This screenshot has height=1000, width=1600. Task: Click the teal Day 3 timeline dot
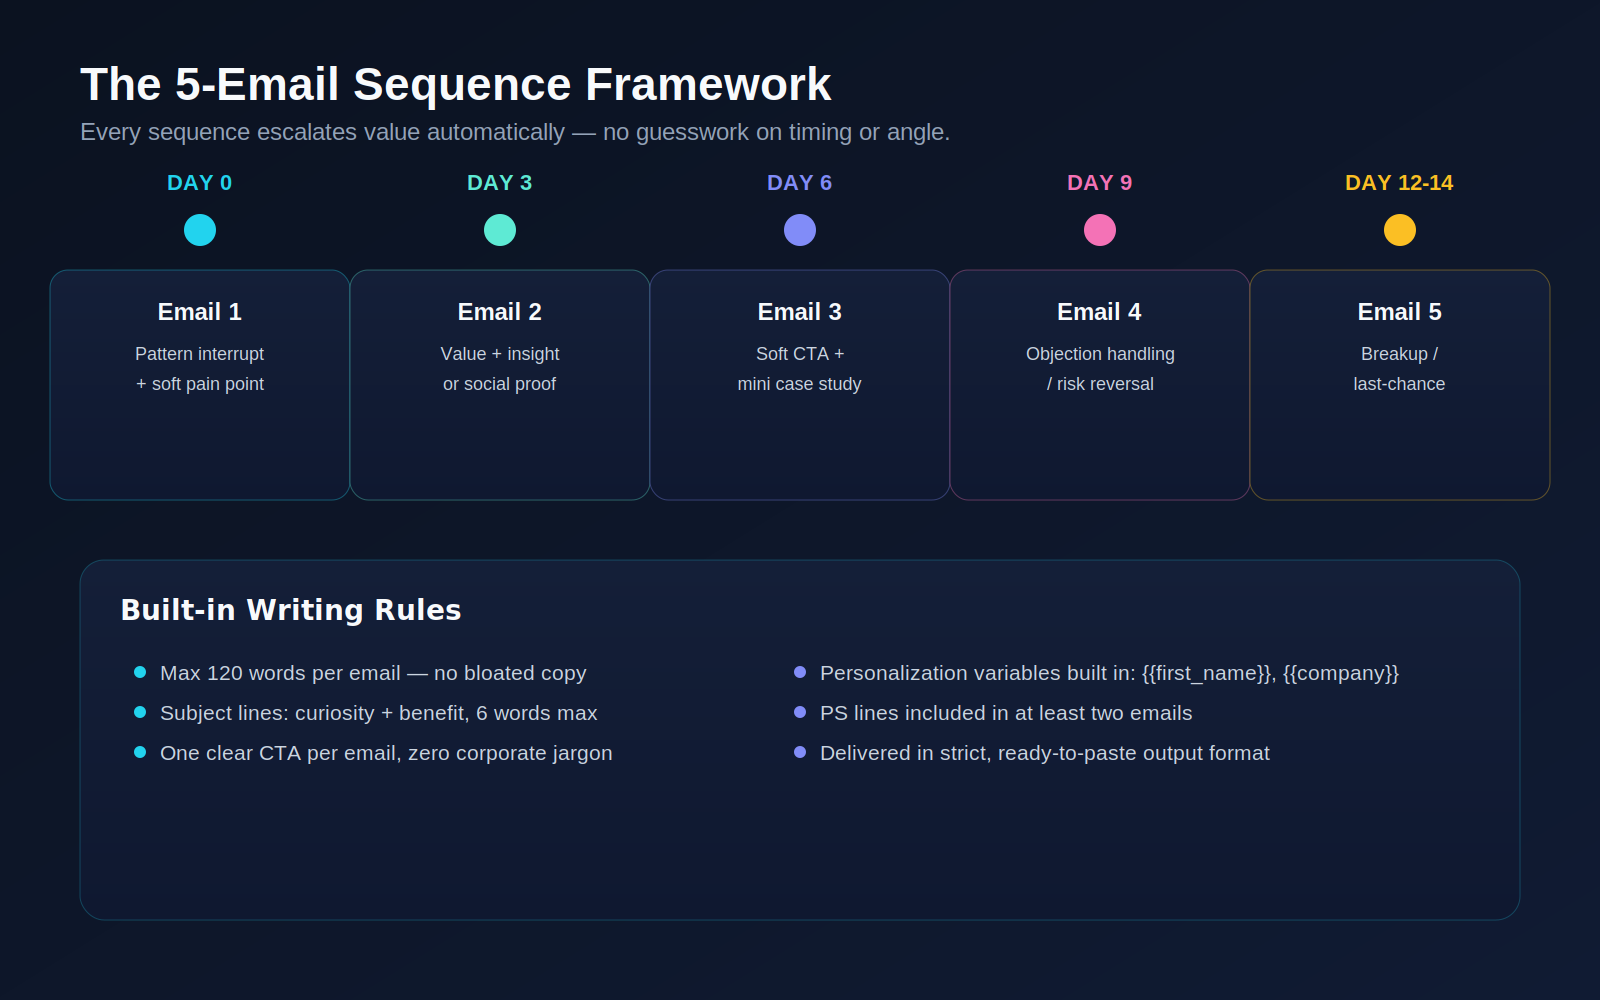pos(500,230)
